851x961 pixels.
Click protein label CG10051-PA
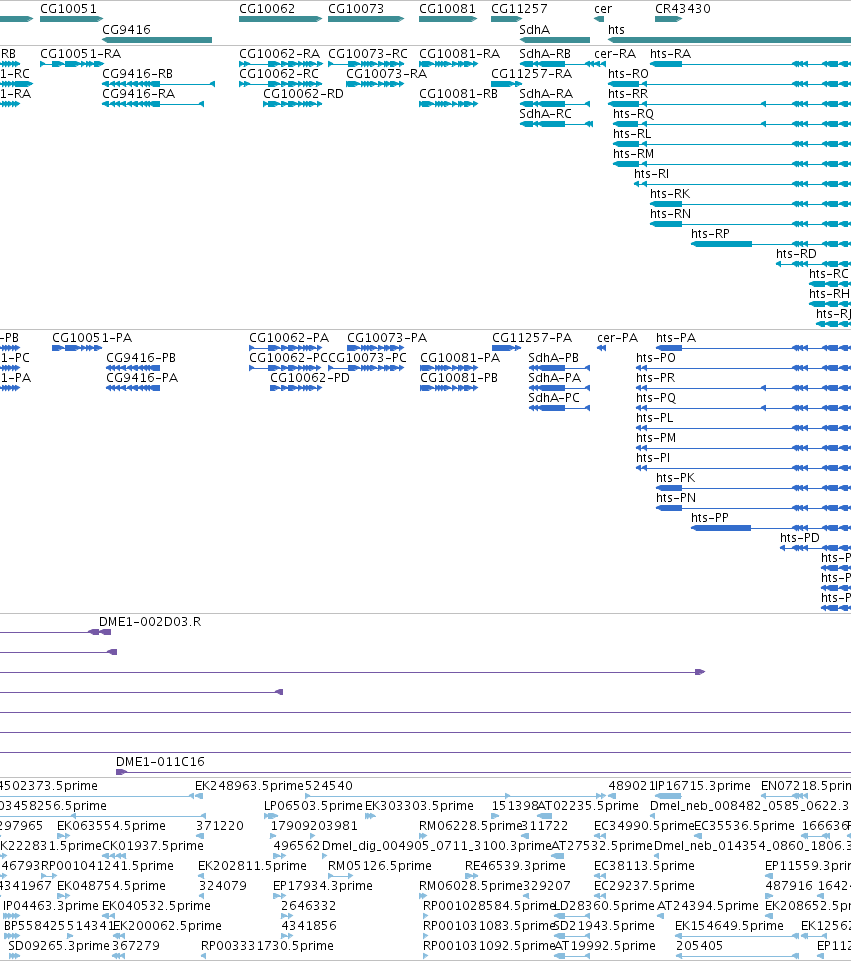(92, 337)
